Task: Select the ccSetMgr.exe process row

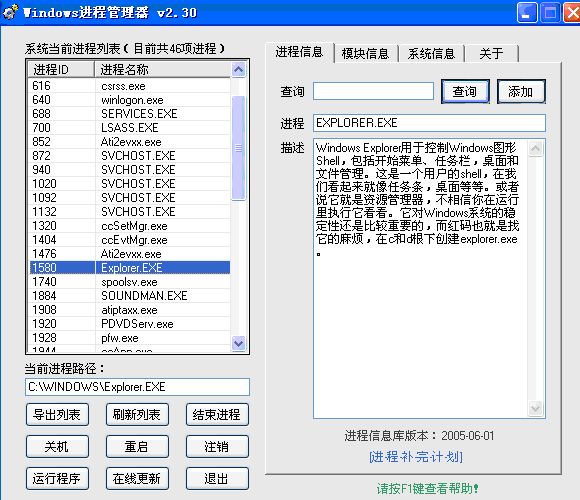Action: [x=129, y=226]
